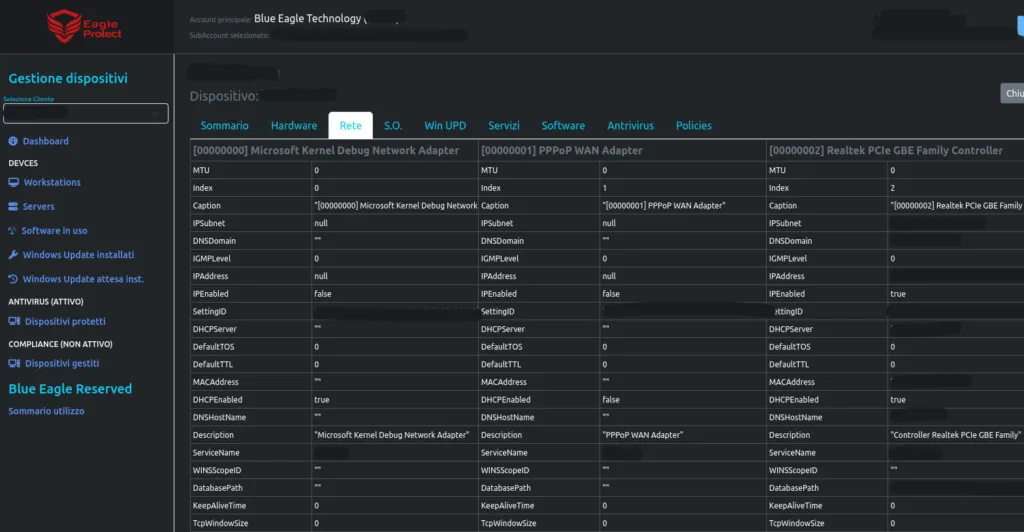Click the Dispositivi protetti icon
The width and height of the screenshot is (1024, 532).
point(14,321)
